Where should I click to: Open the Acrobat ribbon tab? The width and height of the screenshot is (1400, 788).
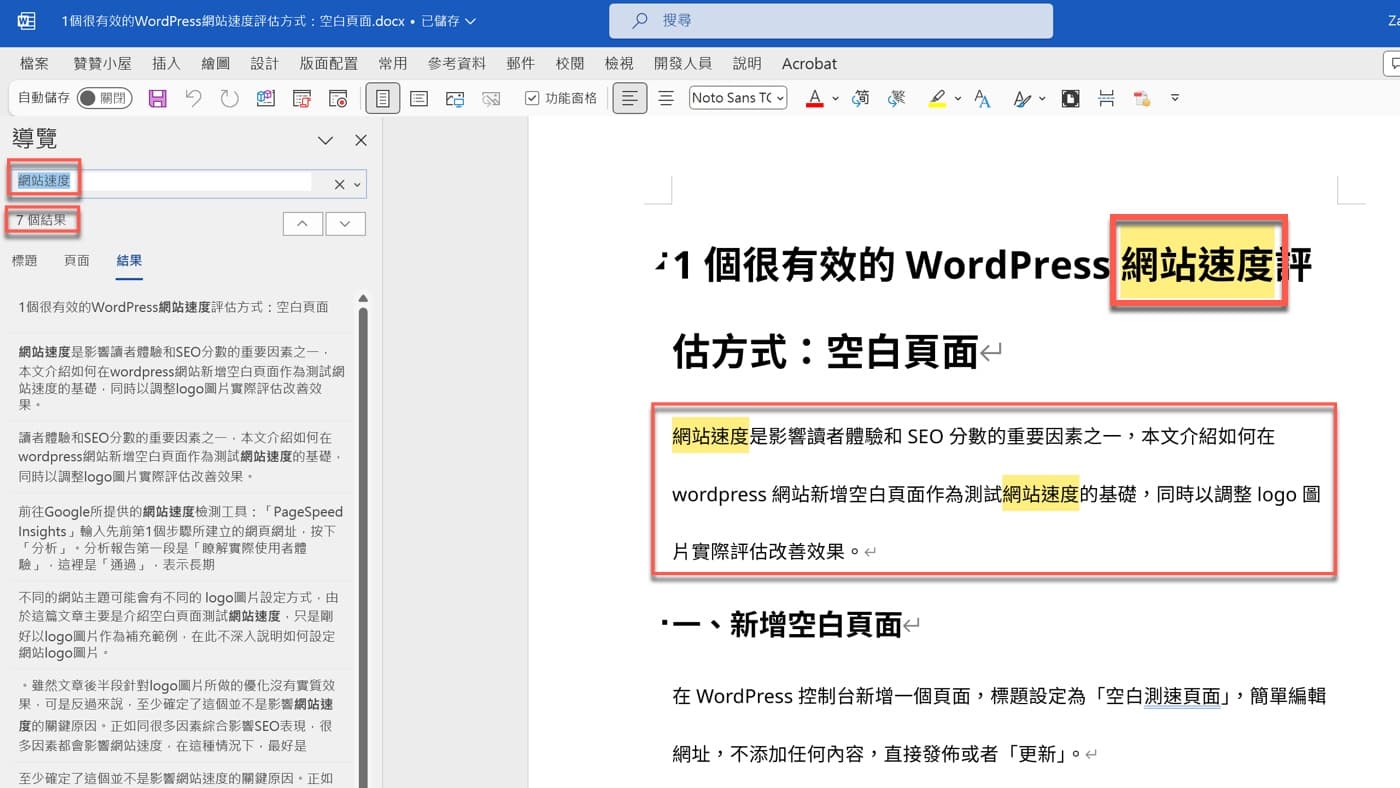click(x=809, y=63)
